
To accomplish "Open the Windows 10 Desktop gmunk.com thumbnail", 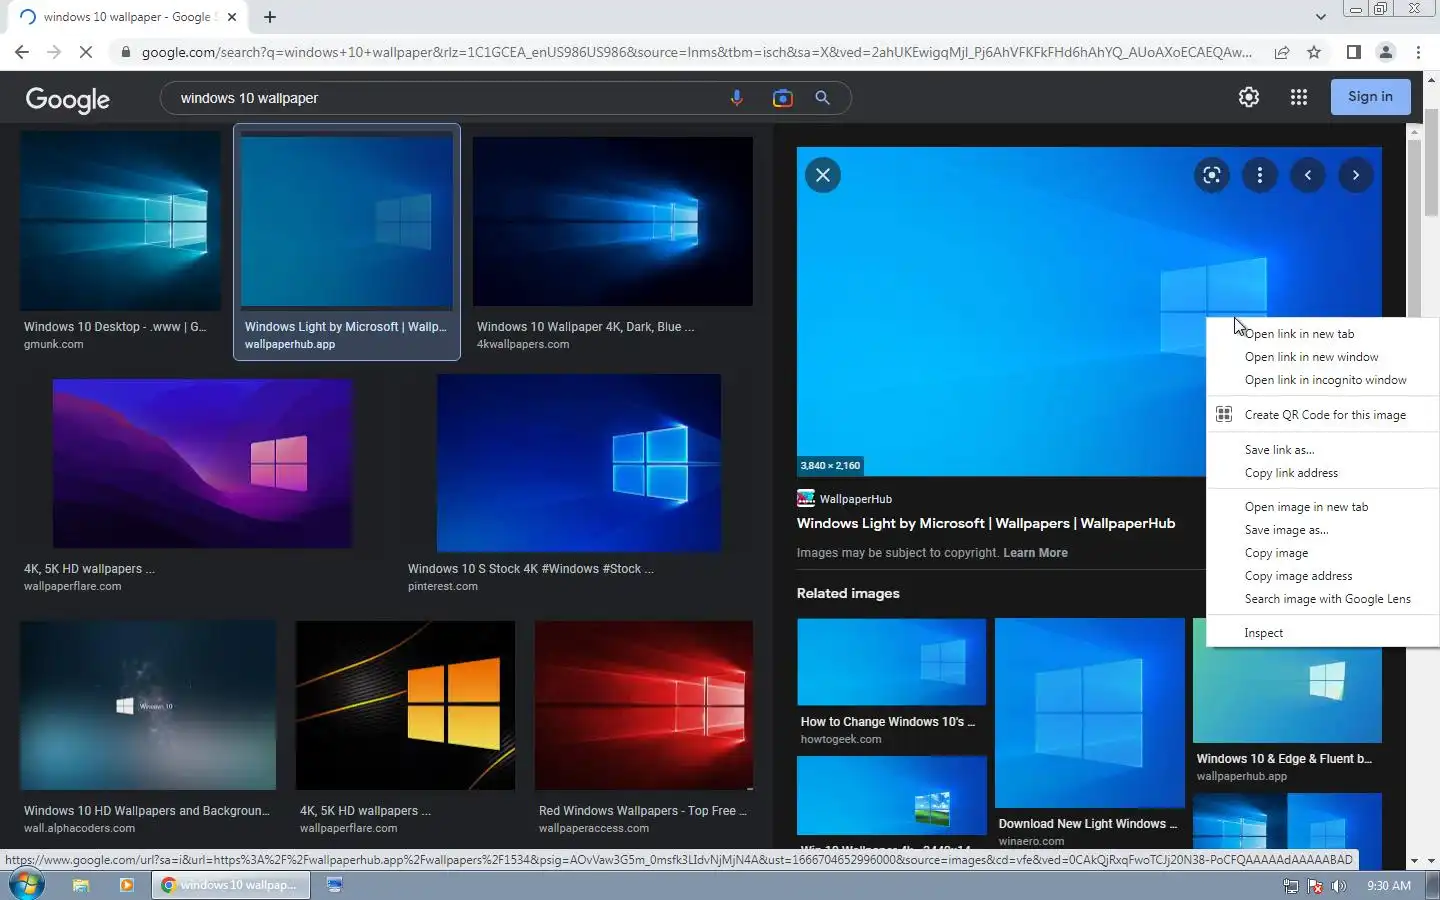I will click(120, 221).
